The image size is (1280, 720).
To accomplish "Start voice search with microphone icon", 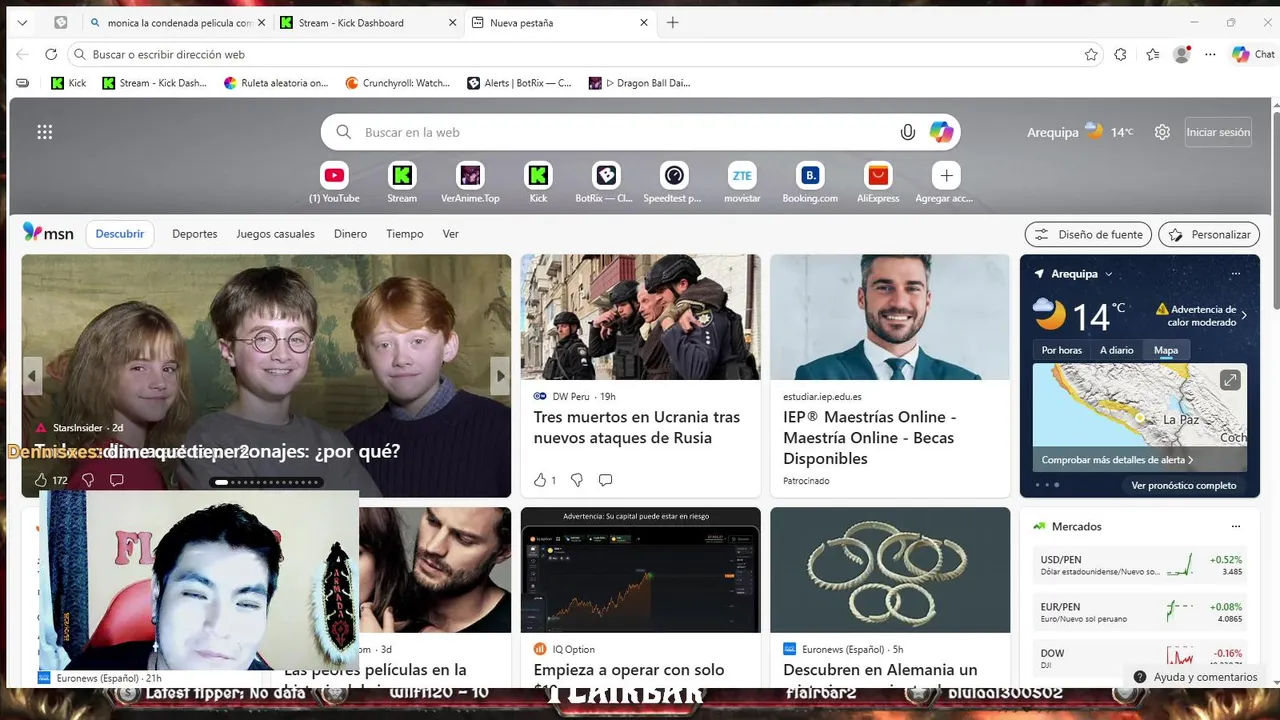I will 908,132.
